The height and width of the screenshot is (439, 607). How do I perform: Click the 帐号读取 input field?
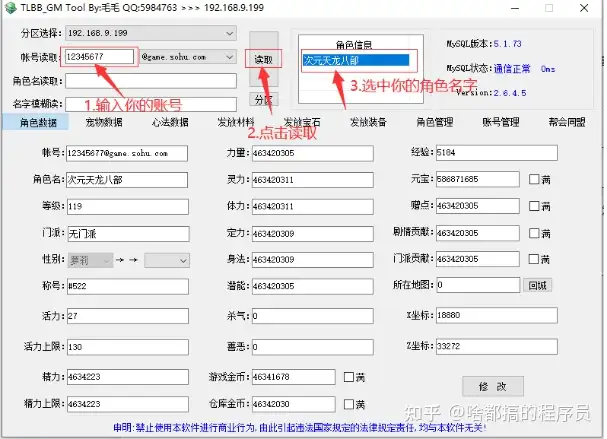(x=99, y=57)
